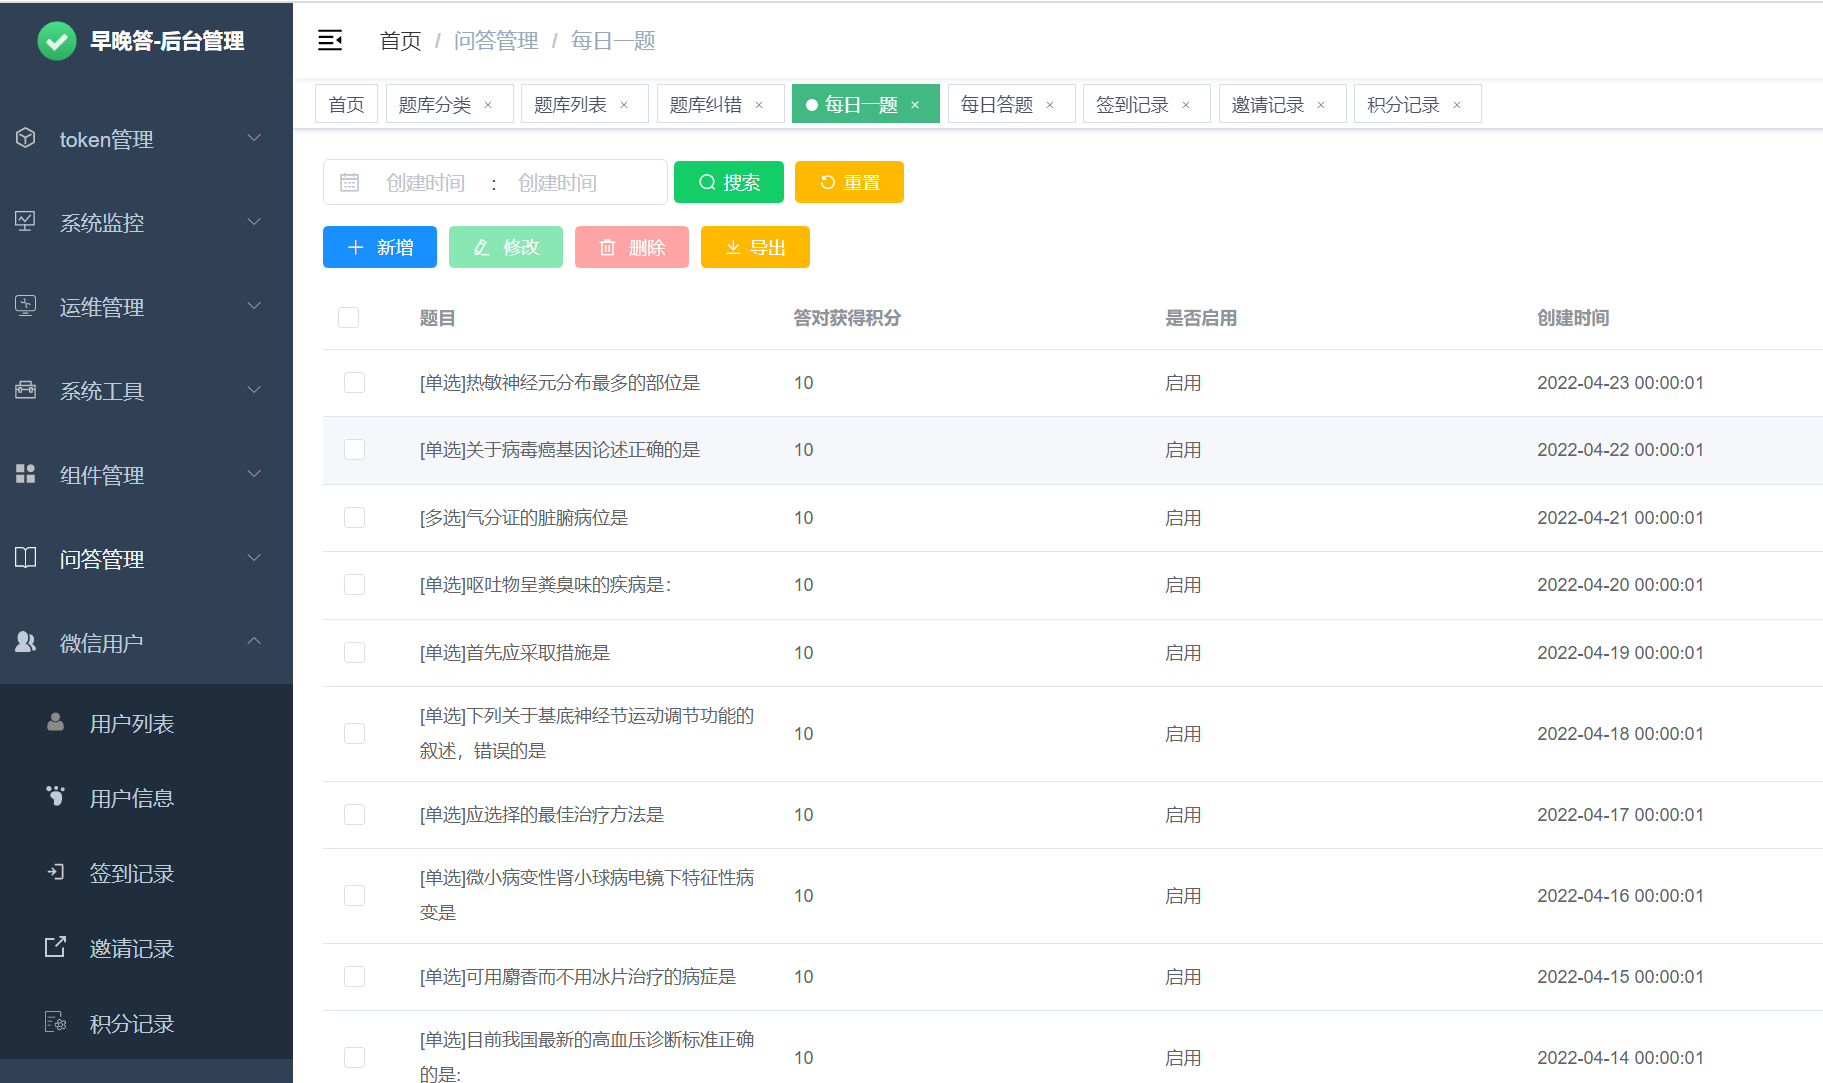Check the select-all checkbox in table header

click(x=348, y=317)
